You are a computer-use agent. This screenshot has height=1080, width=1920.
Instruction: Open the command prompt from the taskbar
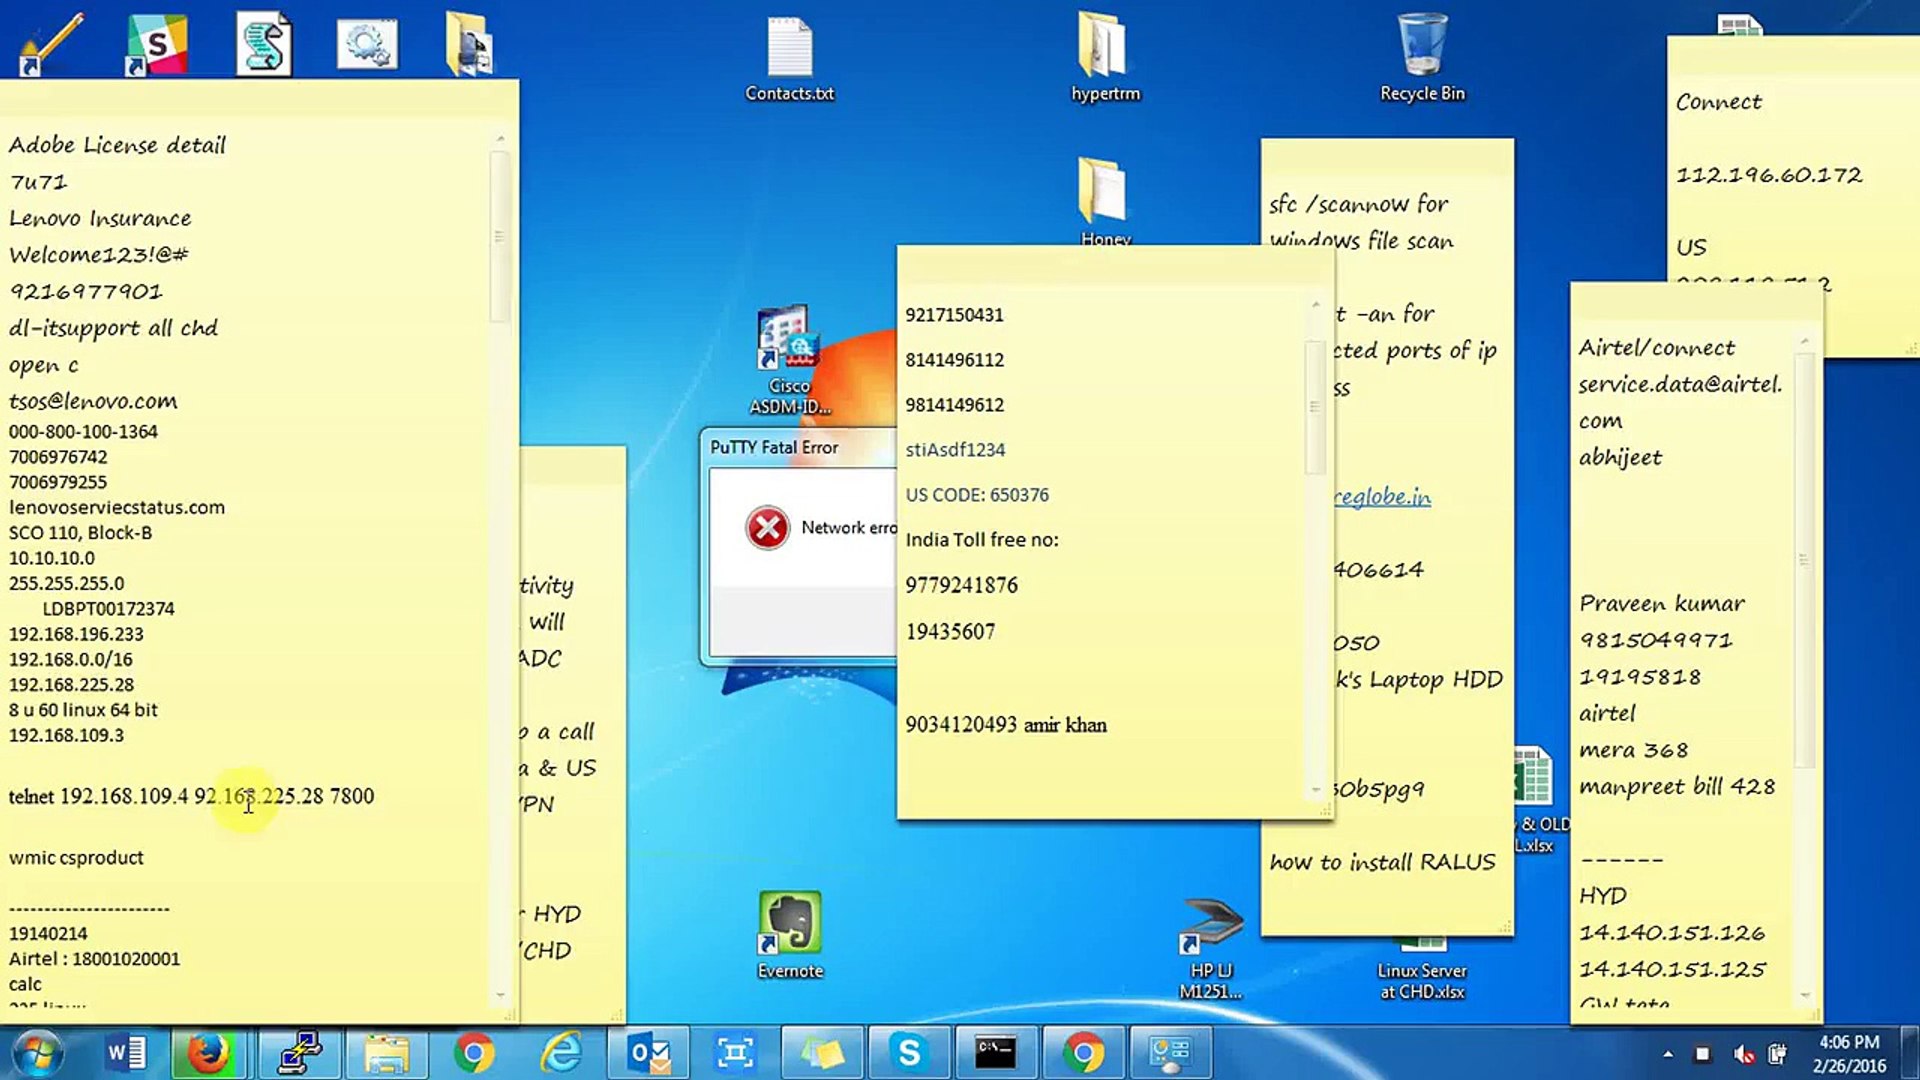(x=996, y=1053)
